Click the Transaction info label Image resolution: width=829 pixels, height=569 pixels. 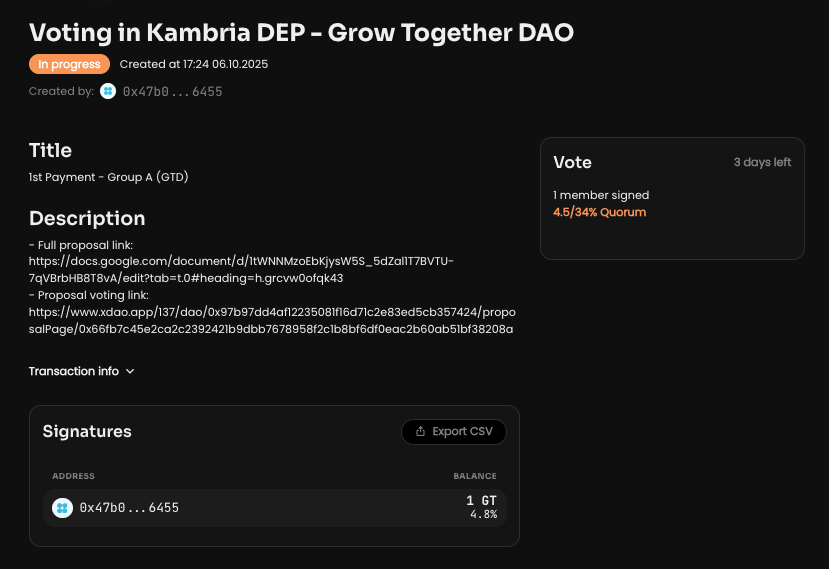click(x=73, y=371)
